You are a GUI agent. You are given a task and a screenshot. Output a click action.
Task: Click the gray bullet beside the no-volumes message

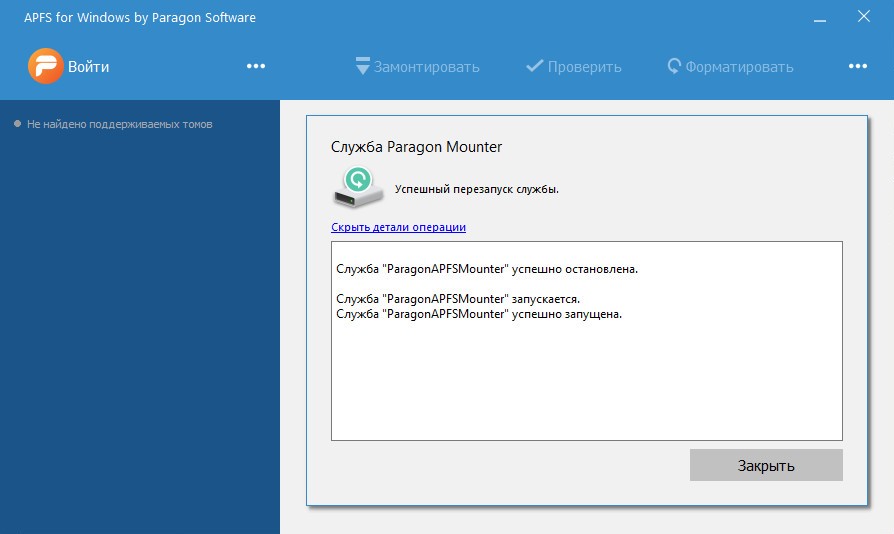(17, 124)
